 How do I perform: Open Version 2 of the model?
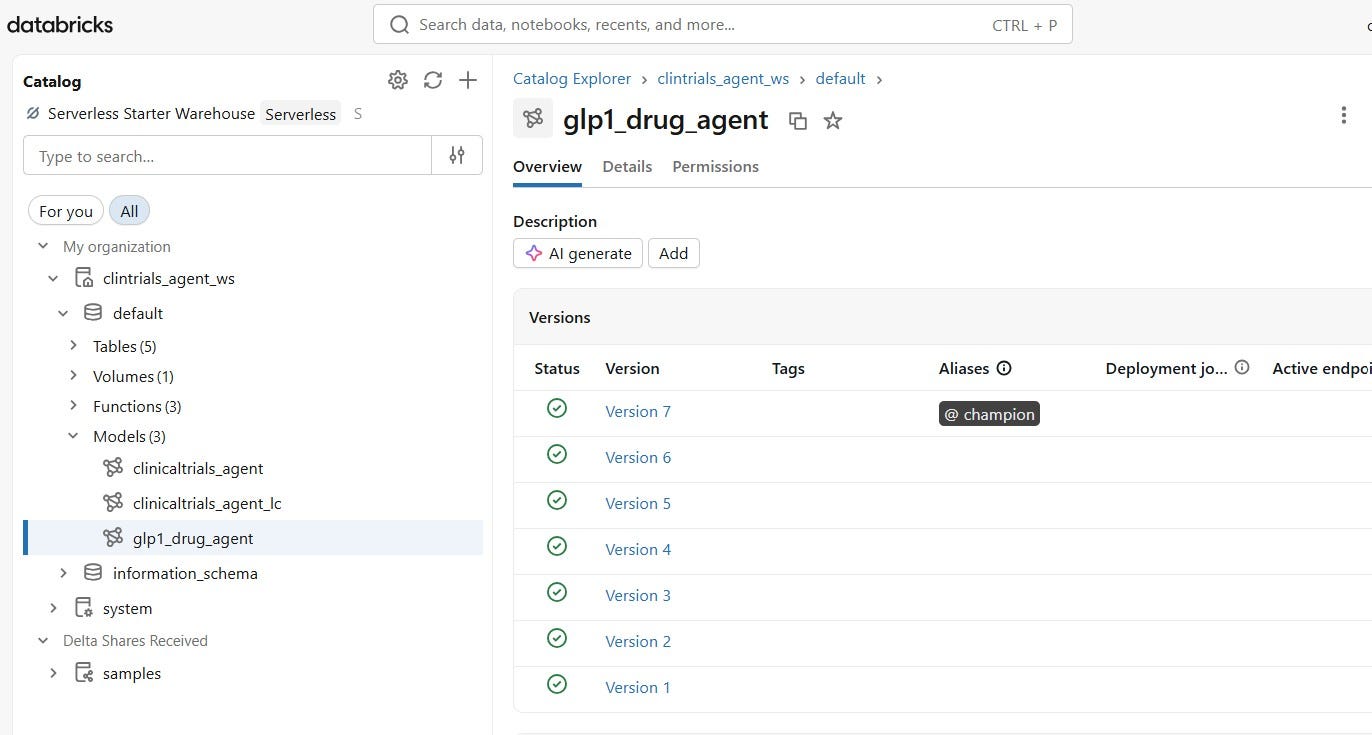[638, 641]
